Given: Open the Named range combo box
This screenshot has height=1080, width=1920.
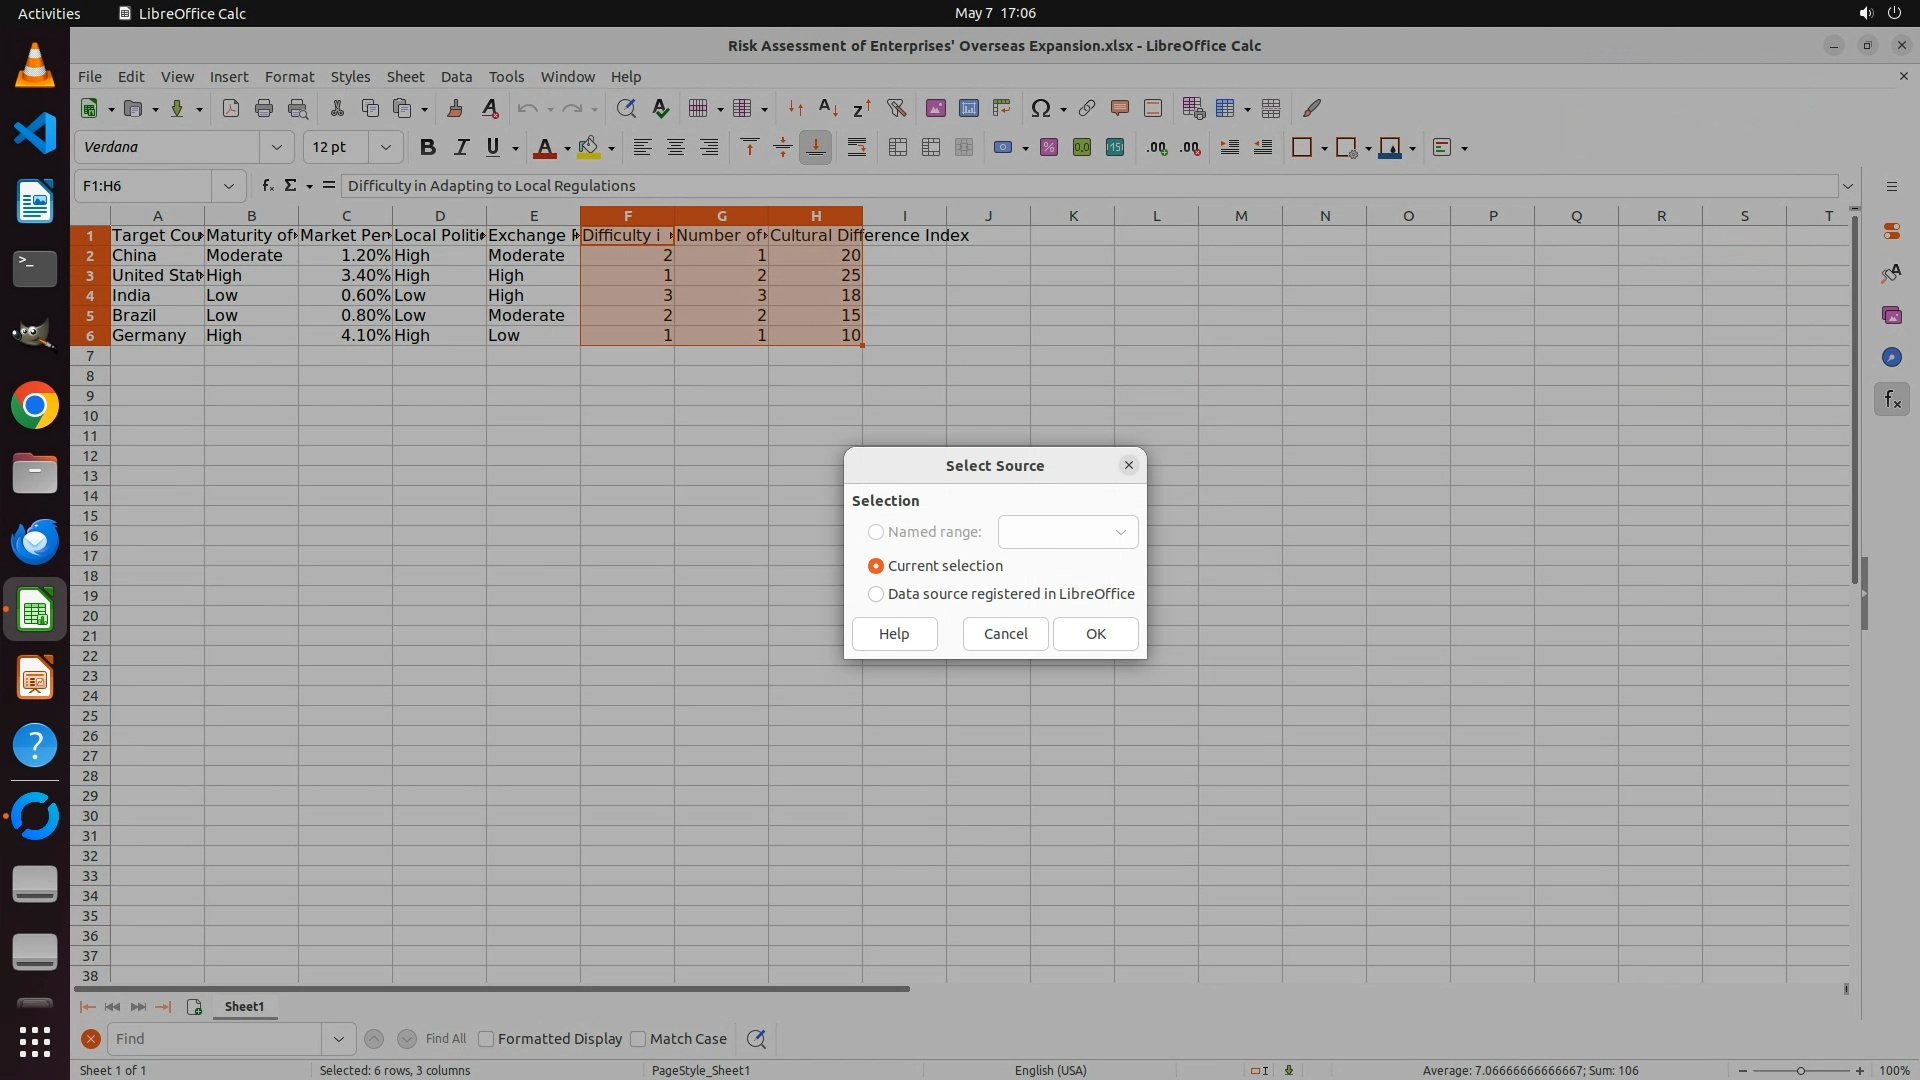Looking at the screenshot, I should [1120, 532].
